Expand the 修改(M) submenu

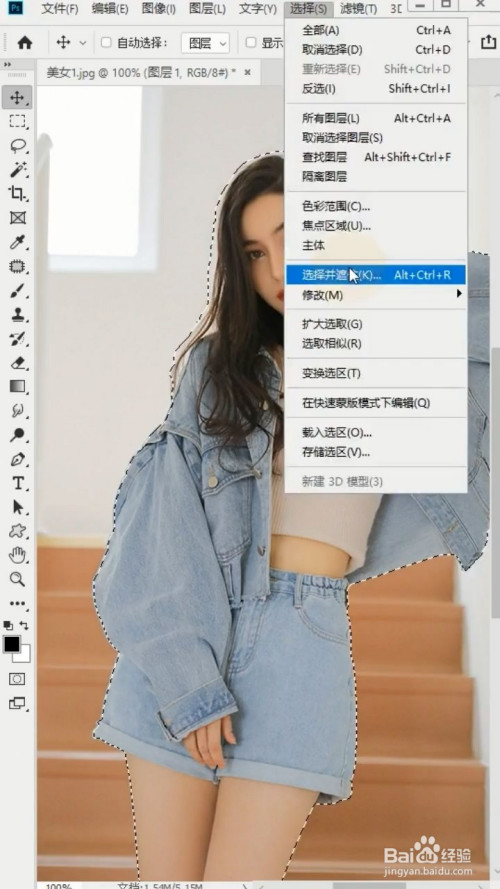click(375, 295)
